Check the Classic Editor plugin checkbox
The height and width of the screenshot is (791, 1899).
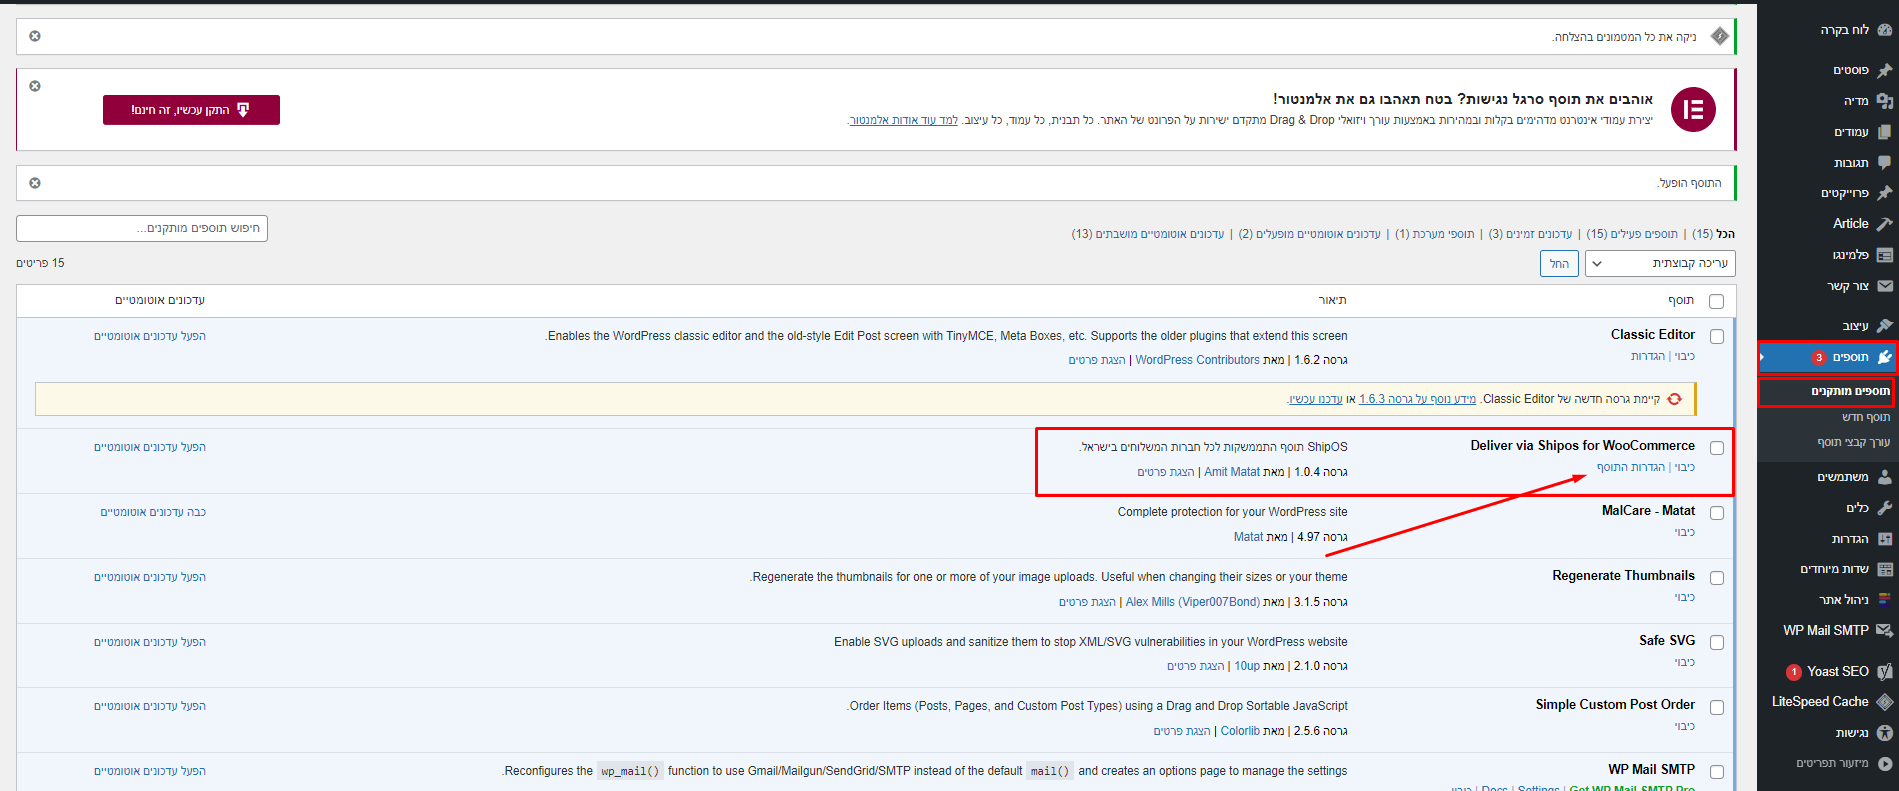1716,337
